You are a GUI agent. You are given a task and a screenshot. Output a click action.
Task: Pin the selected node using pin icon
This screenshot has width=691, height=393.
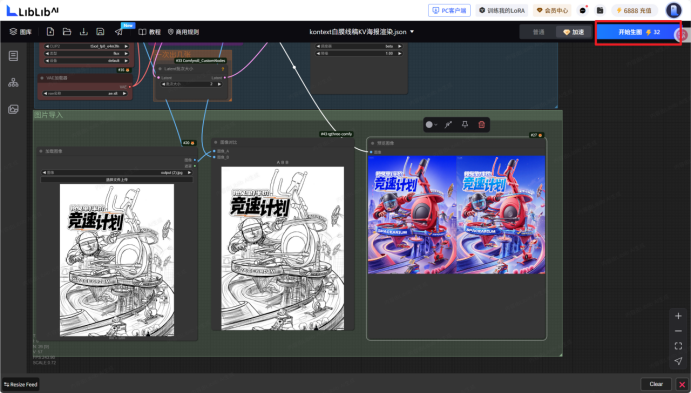pyautogui.click(x=465, y=125)
